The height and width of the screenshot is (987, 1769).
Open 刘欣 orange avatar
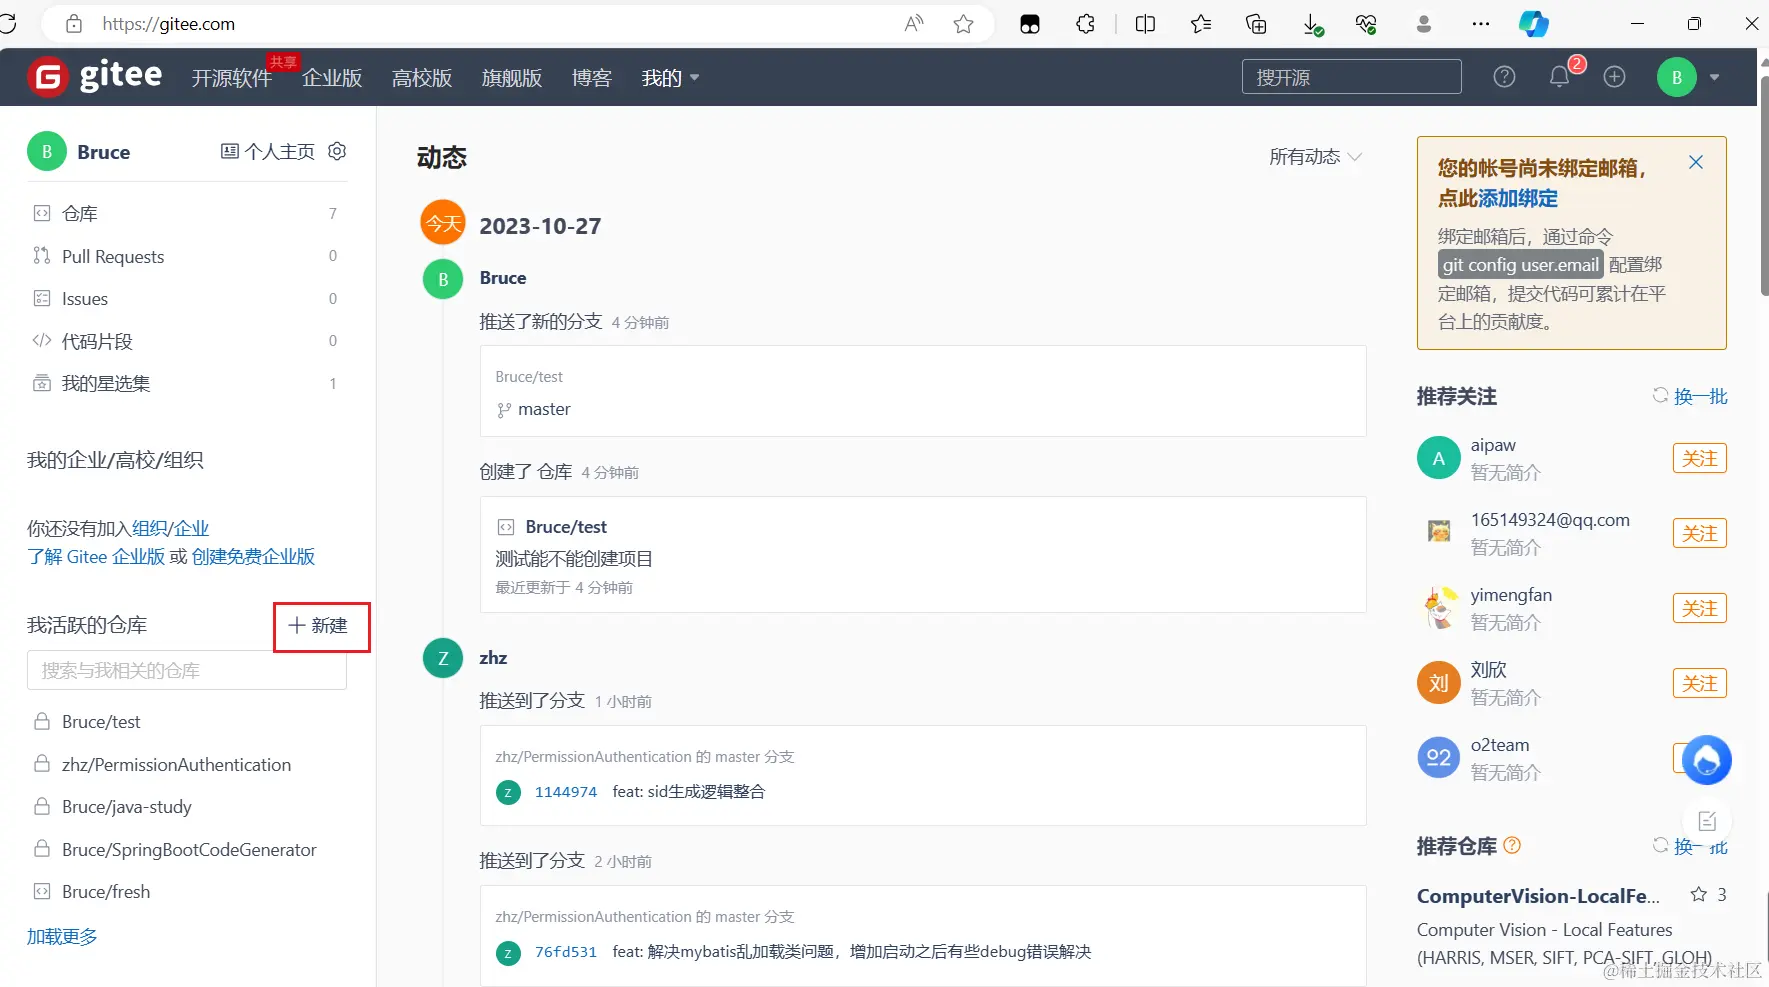point(1439,683)
